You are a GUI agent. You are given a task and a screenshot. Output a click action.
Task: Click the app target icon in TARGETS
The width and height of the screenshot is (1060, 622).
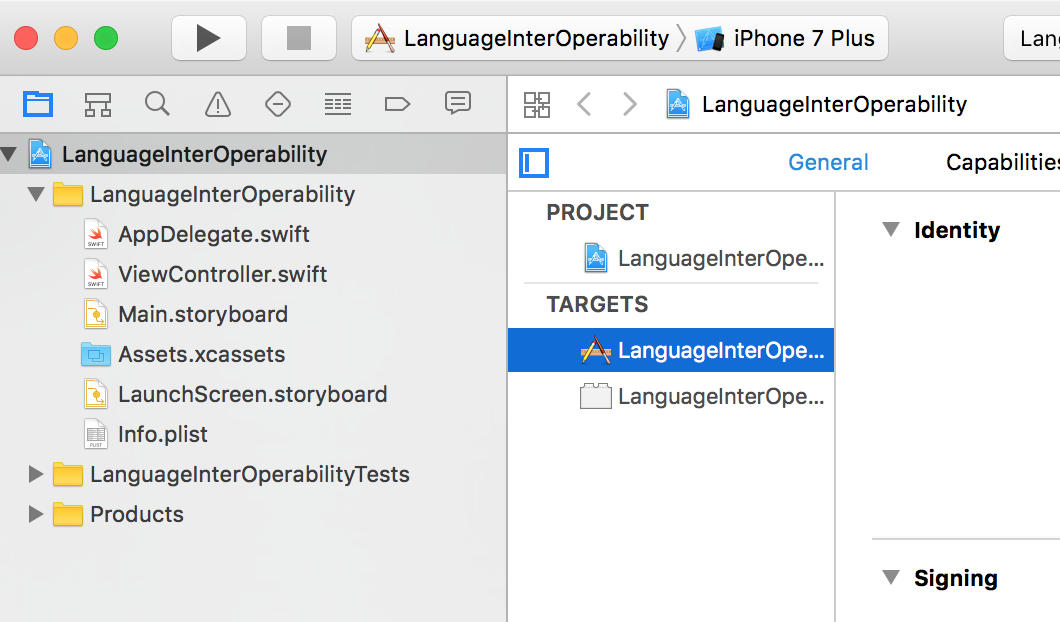(x=596, y=350)
